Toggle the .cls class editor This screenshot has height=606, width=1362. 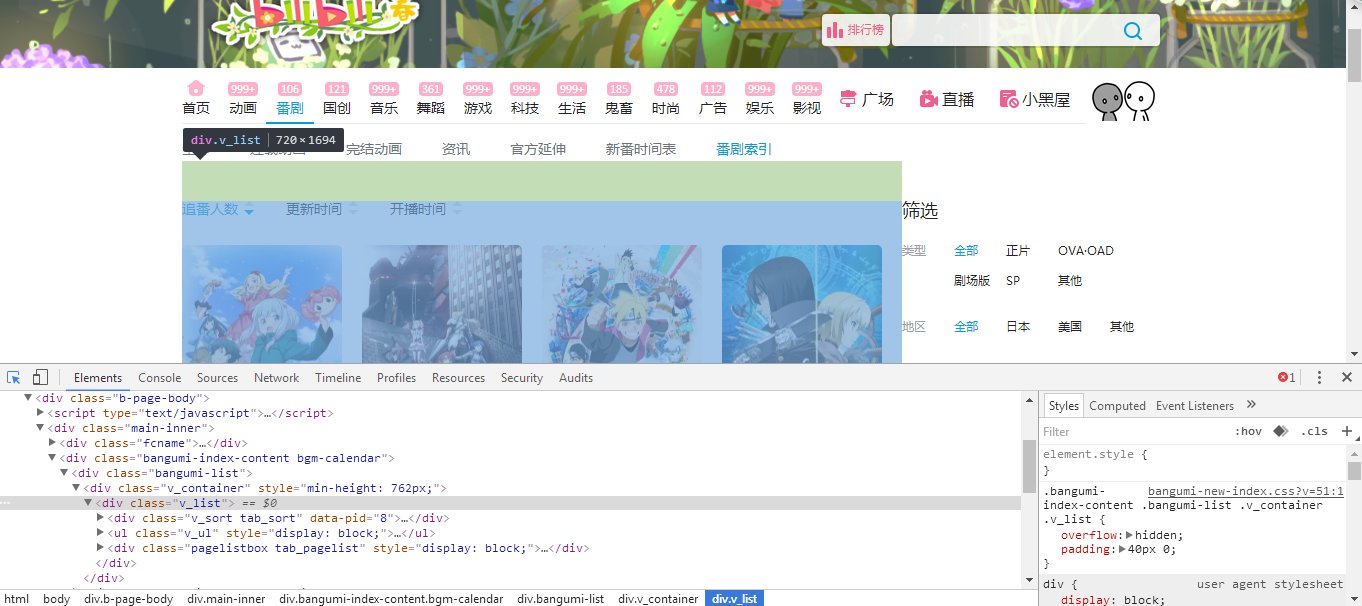(1314, 431)
